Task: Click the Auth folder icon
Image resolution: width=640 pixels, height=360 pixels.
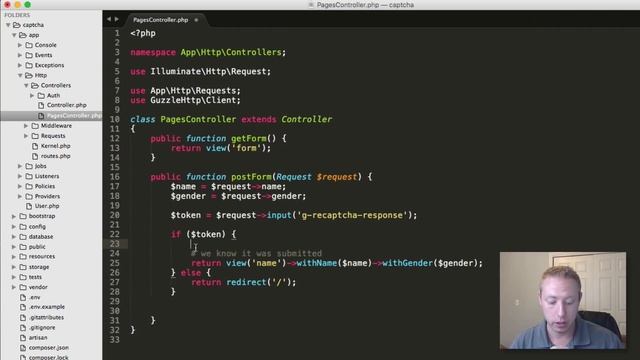Action: click(41, 96)
